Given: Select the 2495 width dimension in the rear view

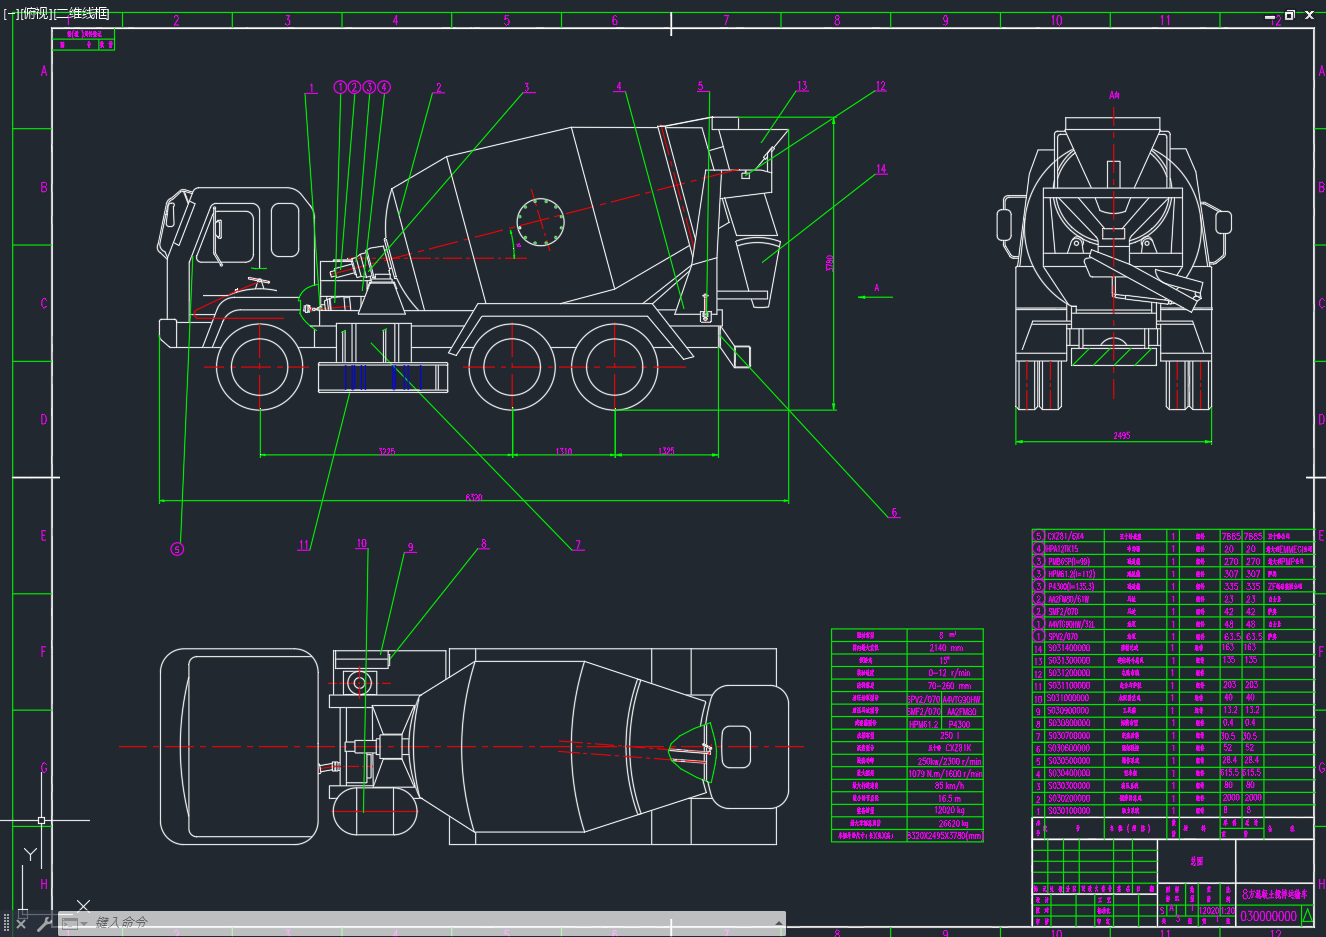Looking at the screenshot, I should point(1121,436).
